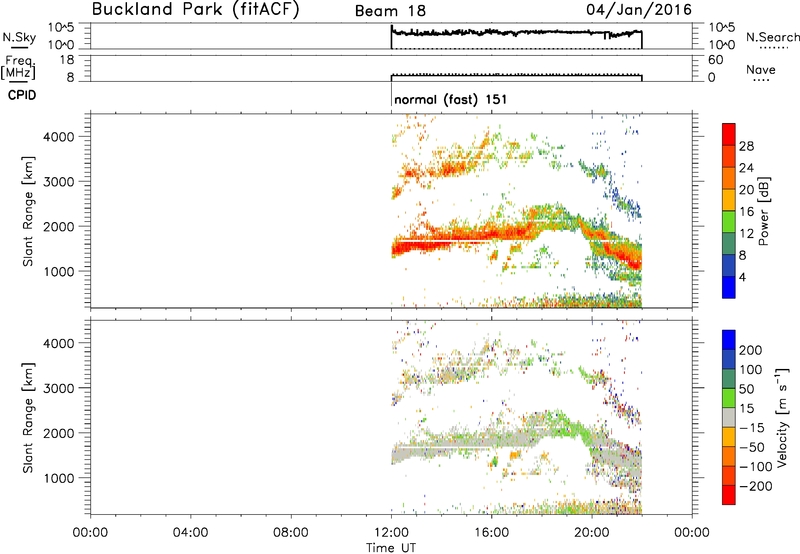Select the blue bottom segment of Power colorbar
The width and height of the screenshot is (800, 554).
pyautogui.click(x=729, y=287)
